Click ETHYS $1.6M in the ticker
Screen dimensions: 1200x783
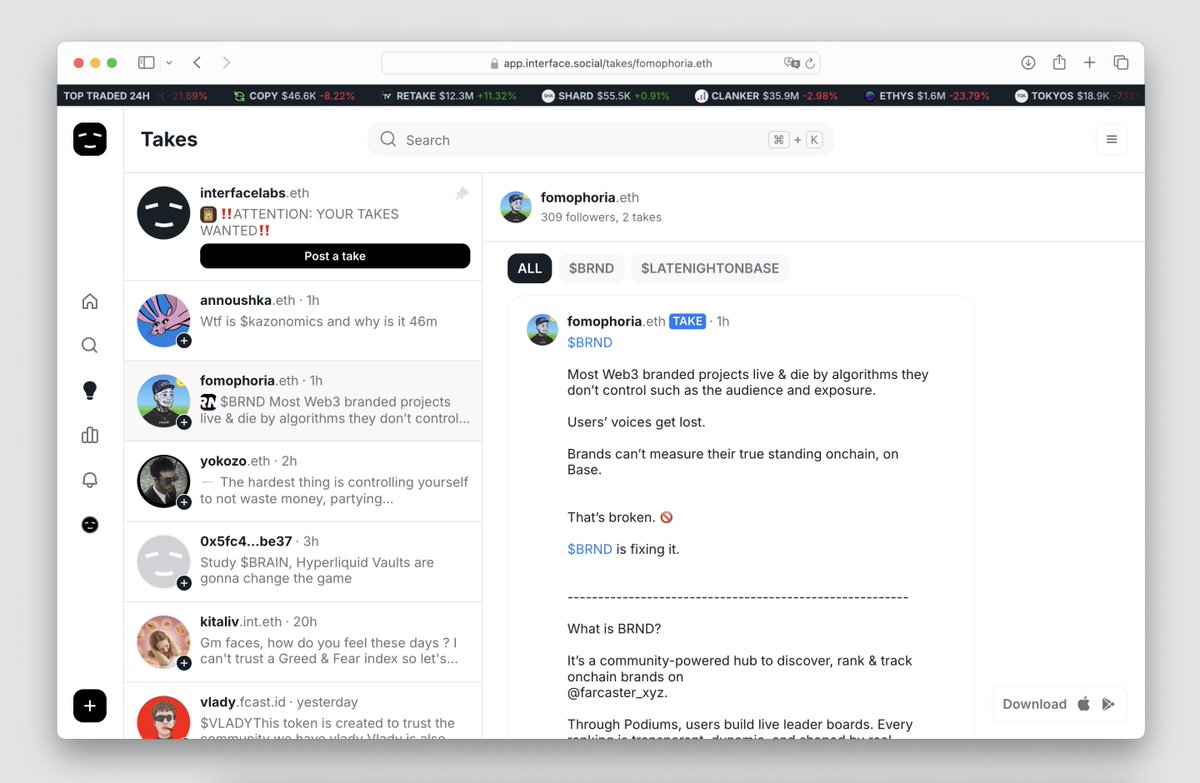point(927,96)
